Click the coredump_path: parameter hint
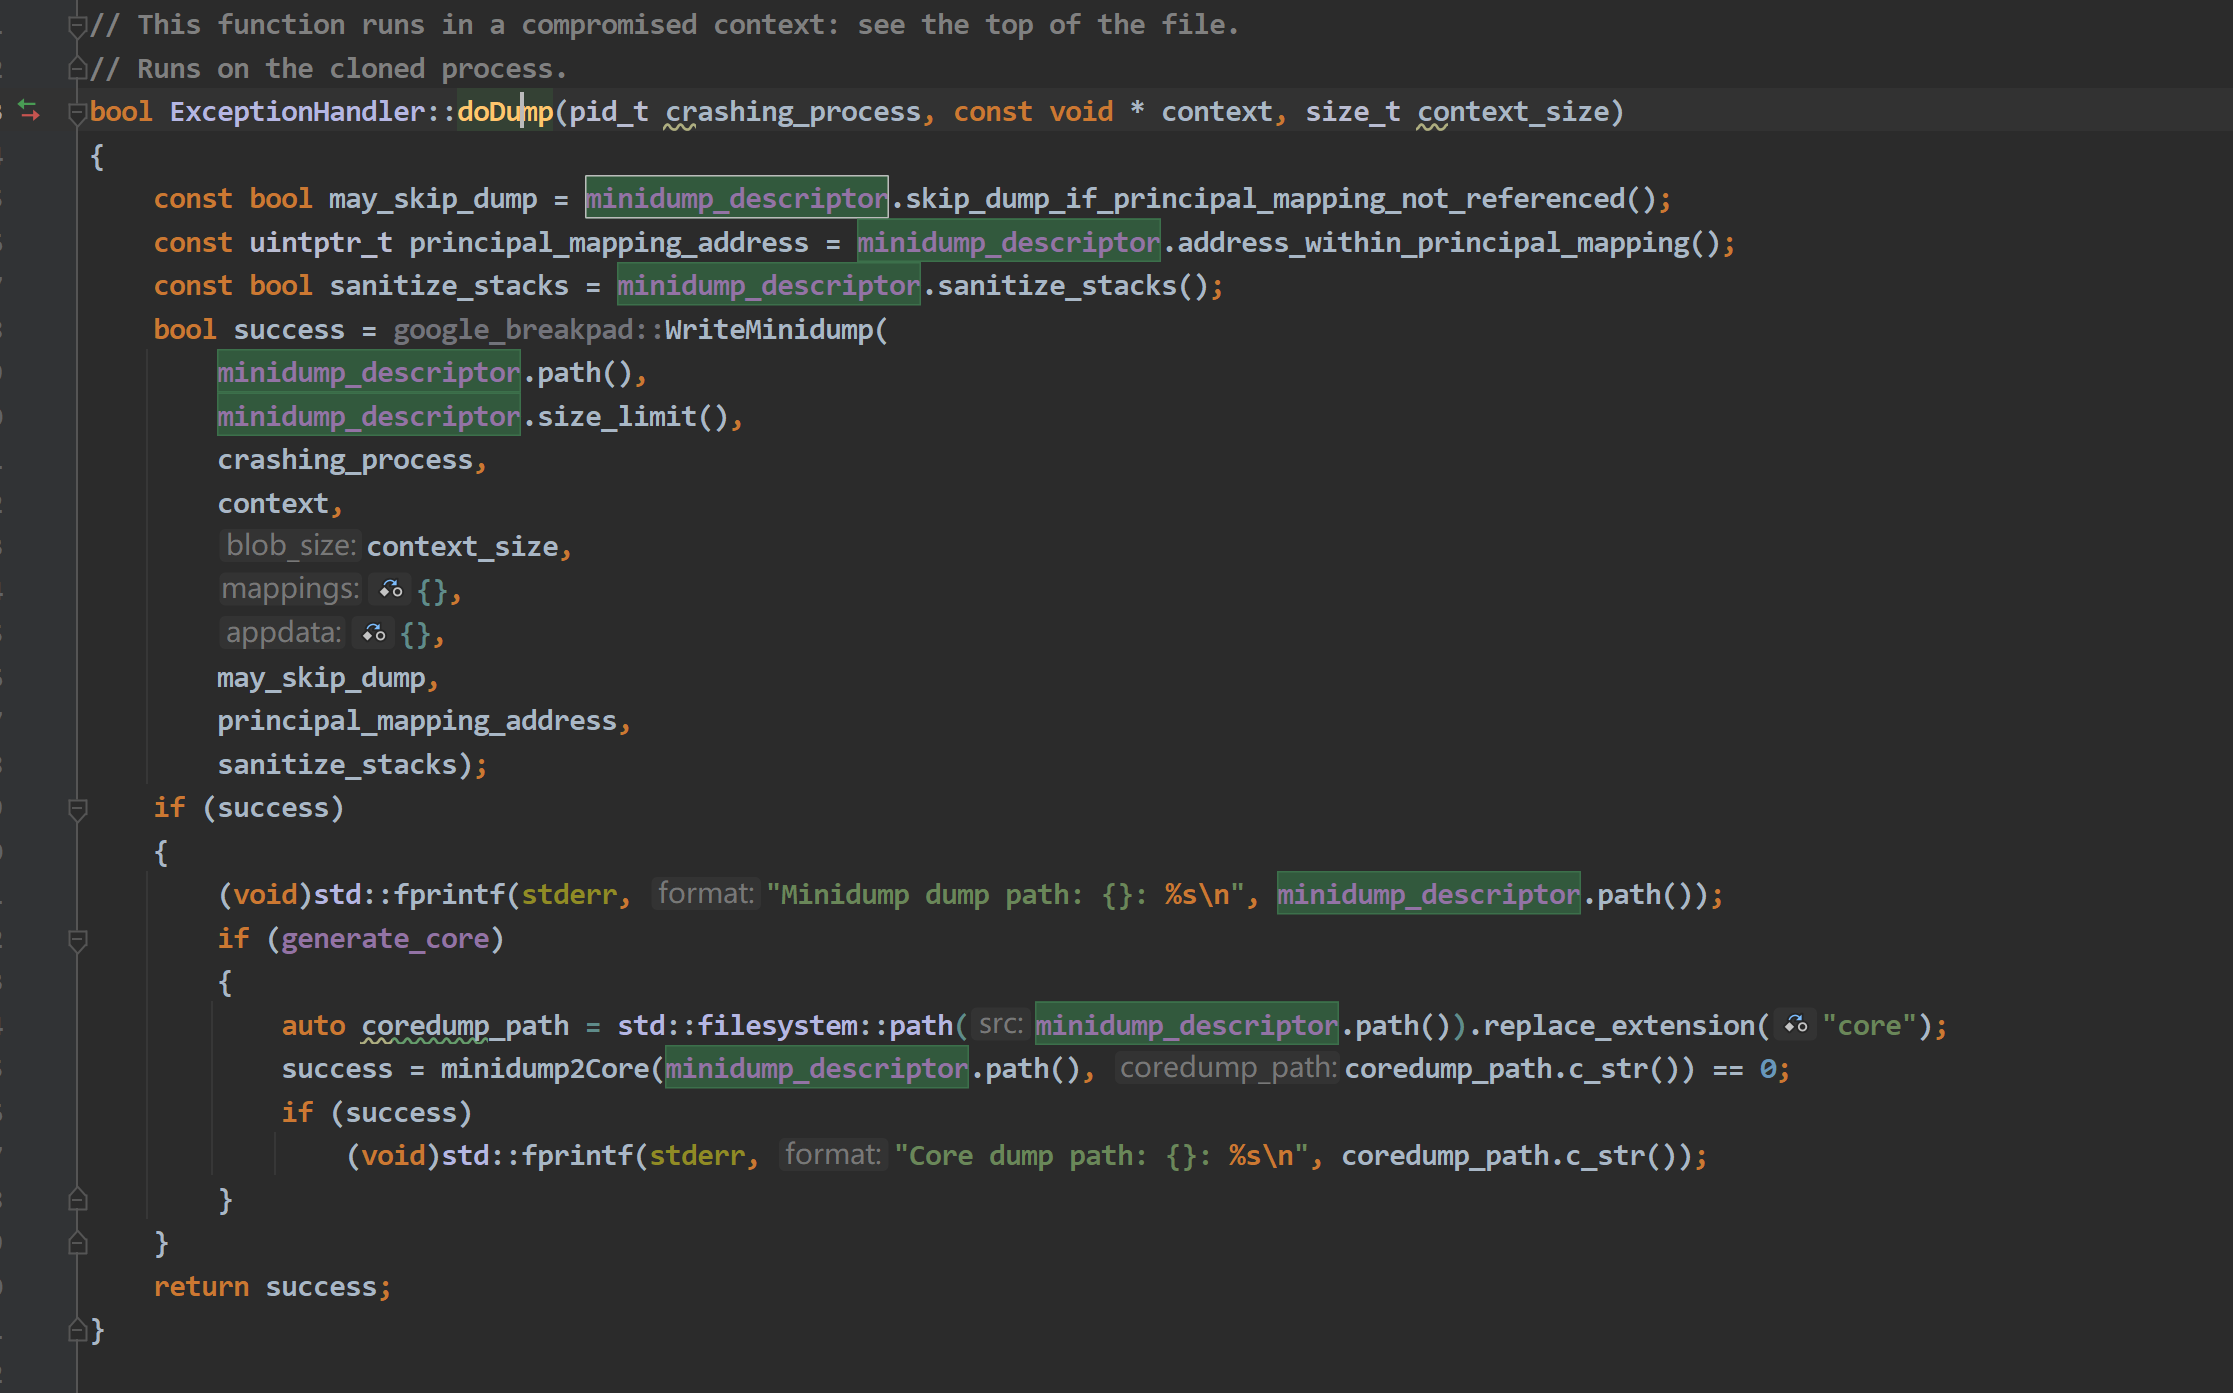 coord(1227,1068)
